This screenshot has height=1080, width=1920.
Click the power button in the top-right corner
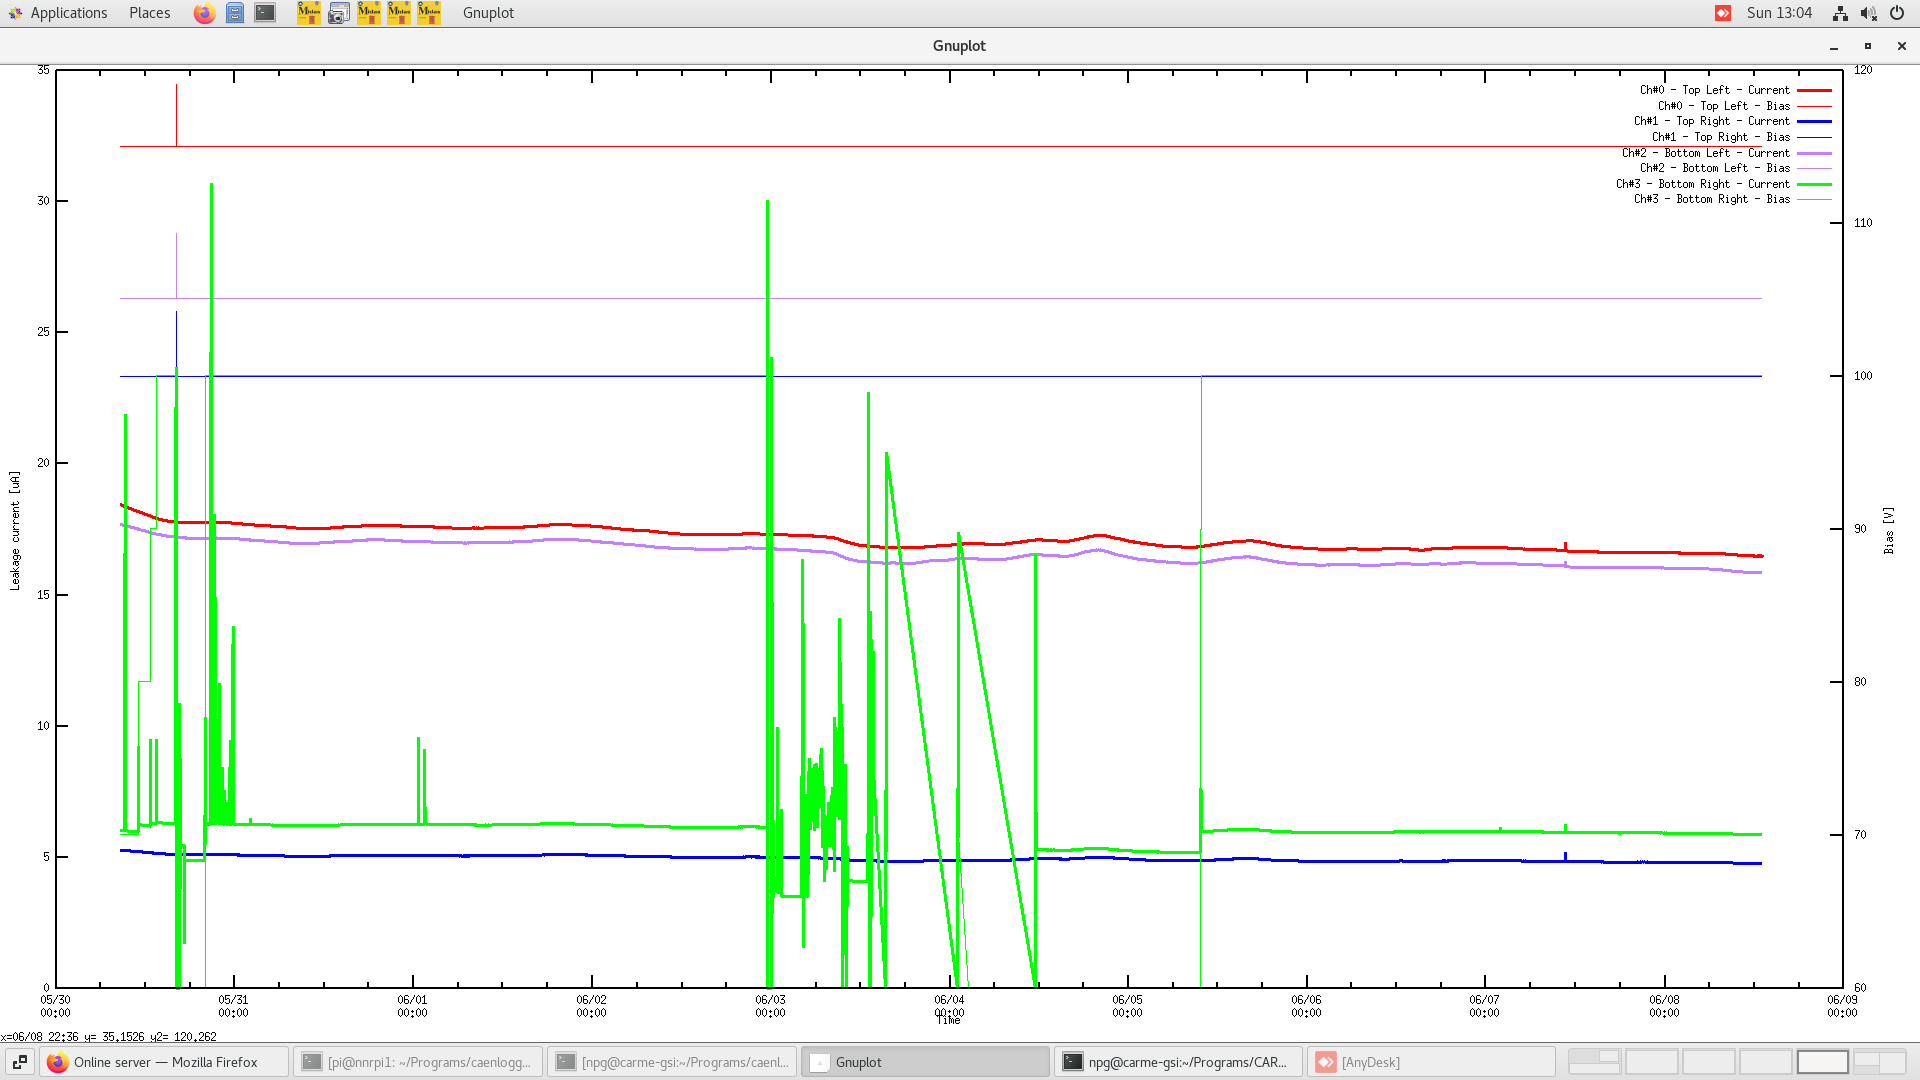pyautogui.click(x=1897, y=13)
